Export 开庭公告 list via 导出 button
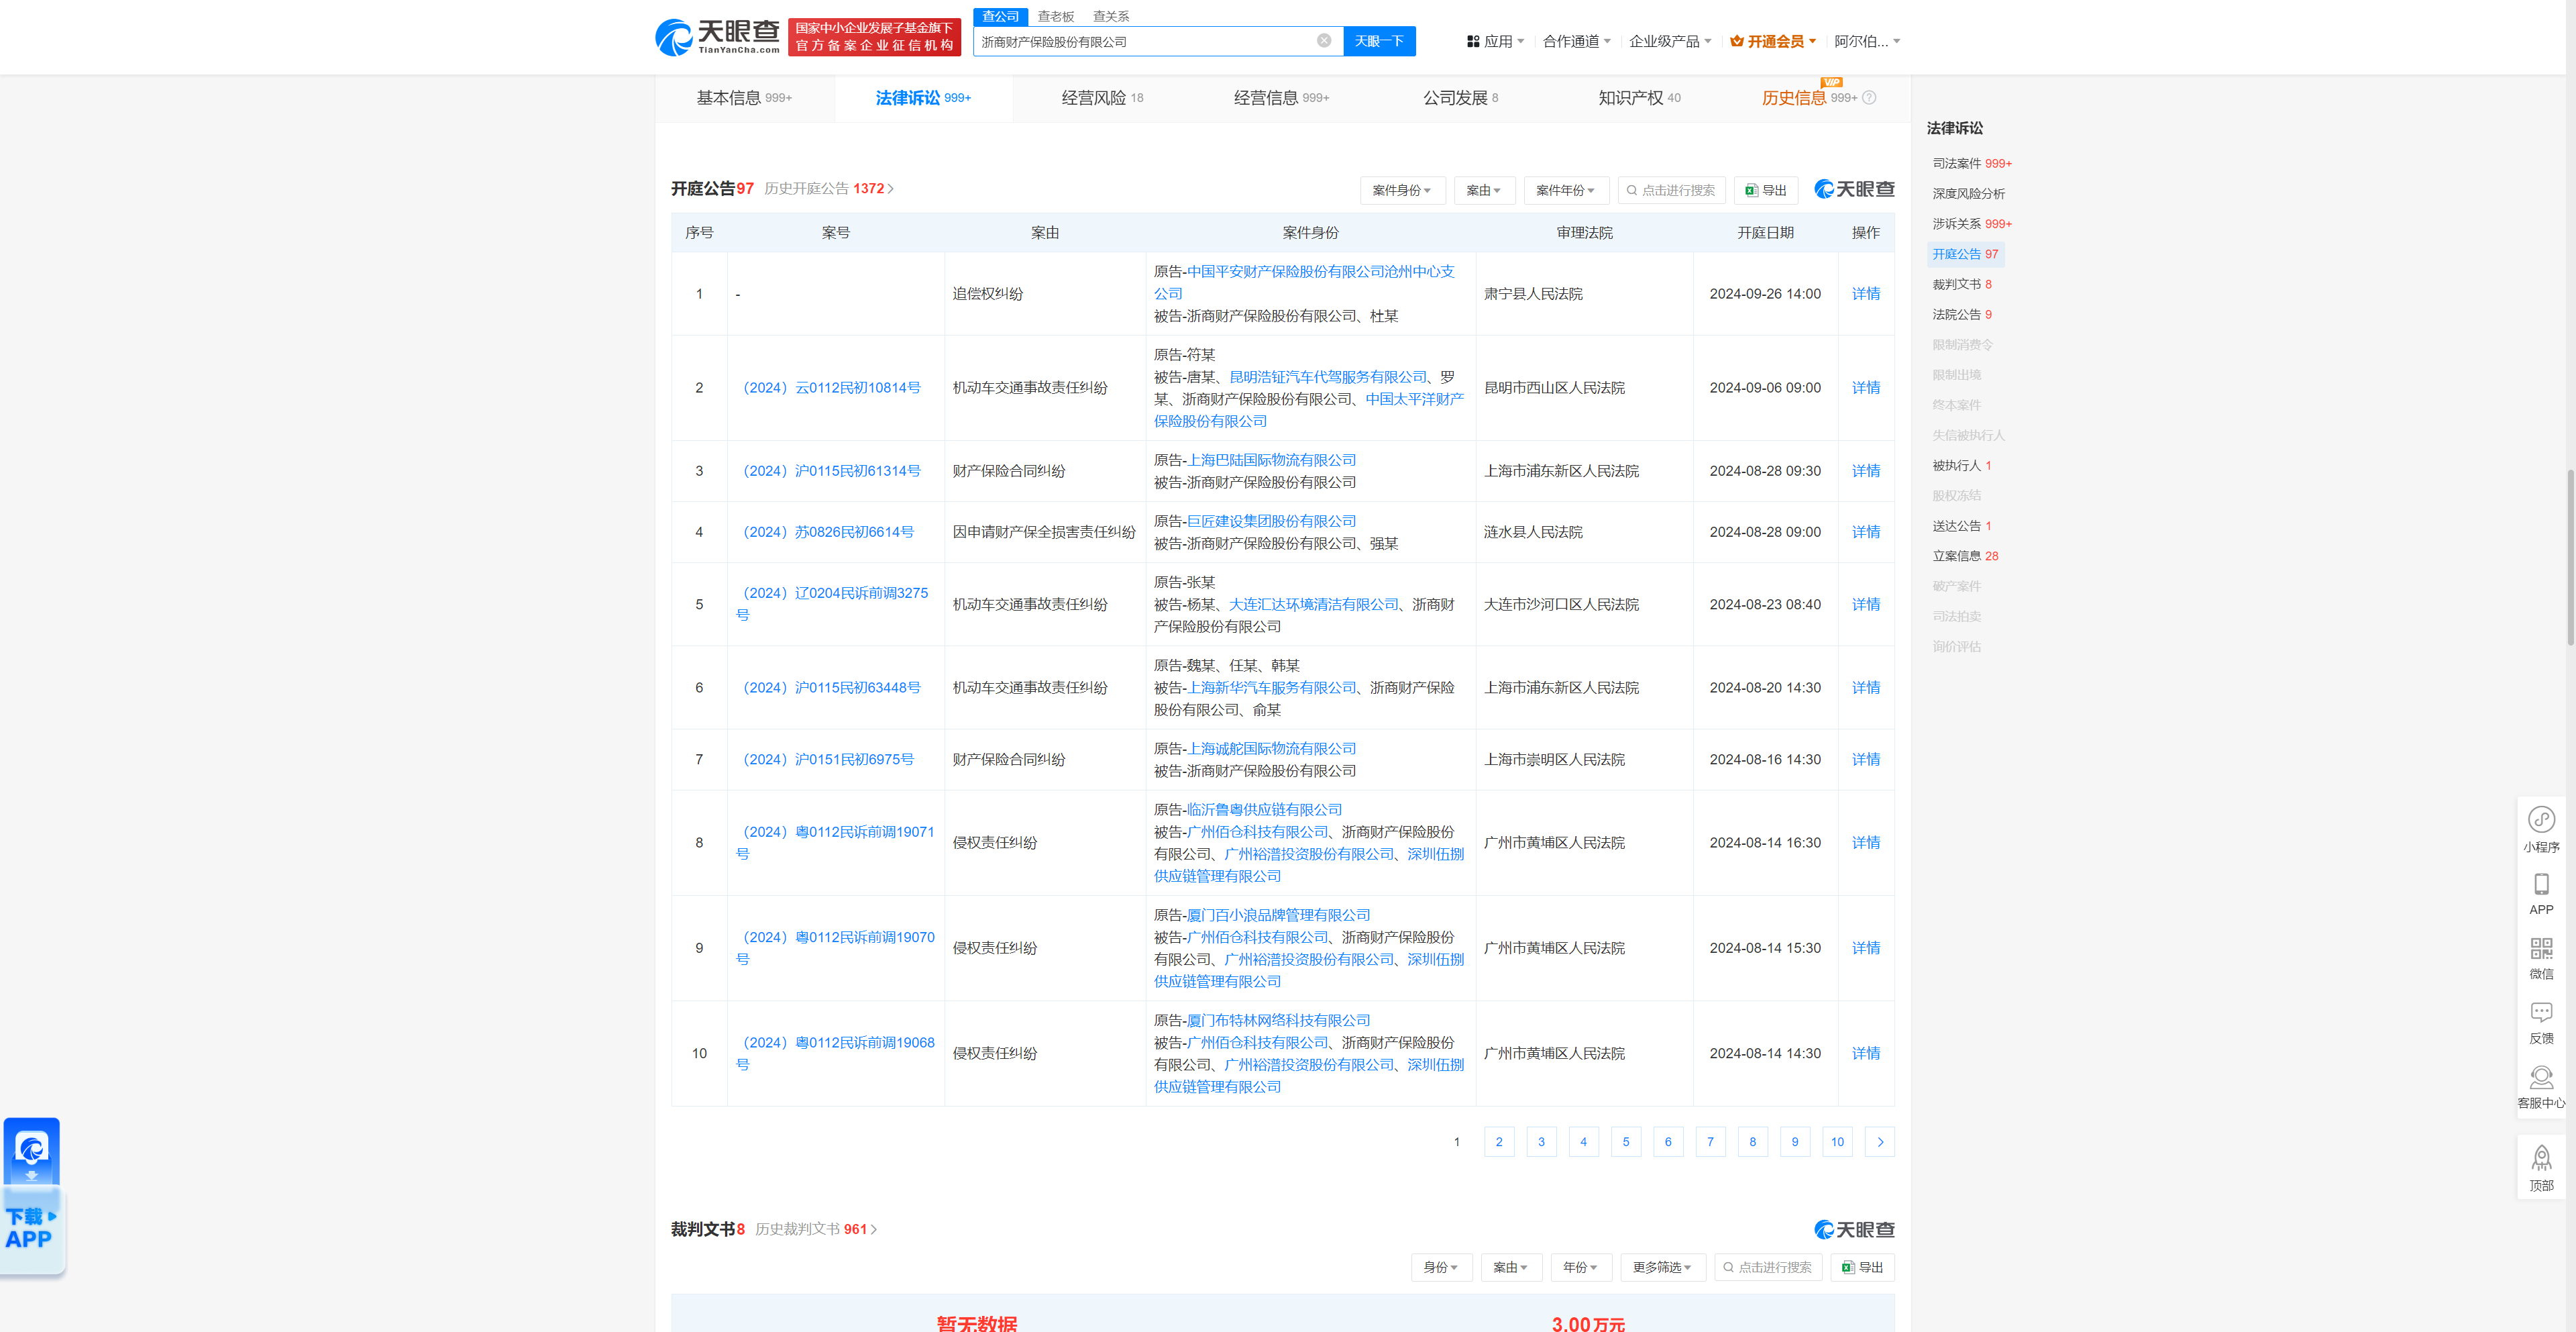The image size is (2576, 1332). [1766, 190]
